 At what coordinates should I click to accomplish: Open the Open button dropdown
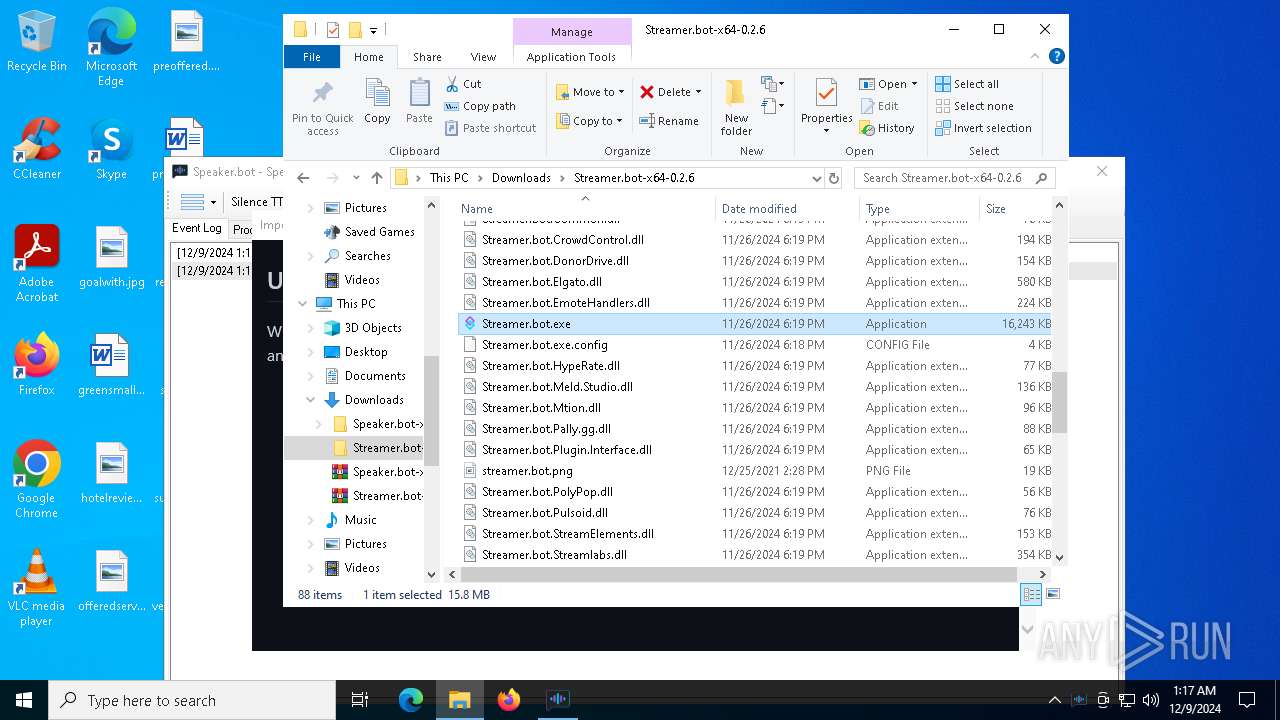(x=913, y=84)
